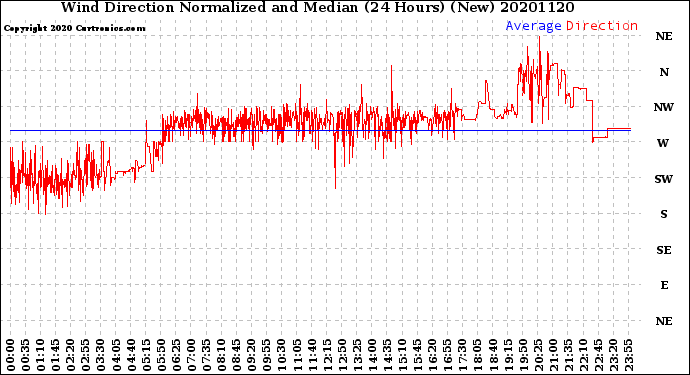Click the chart title text
690x375 pixels.
click(x=317, y=7)
